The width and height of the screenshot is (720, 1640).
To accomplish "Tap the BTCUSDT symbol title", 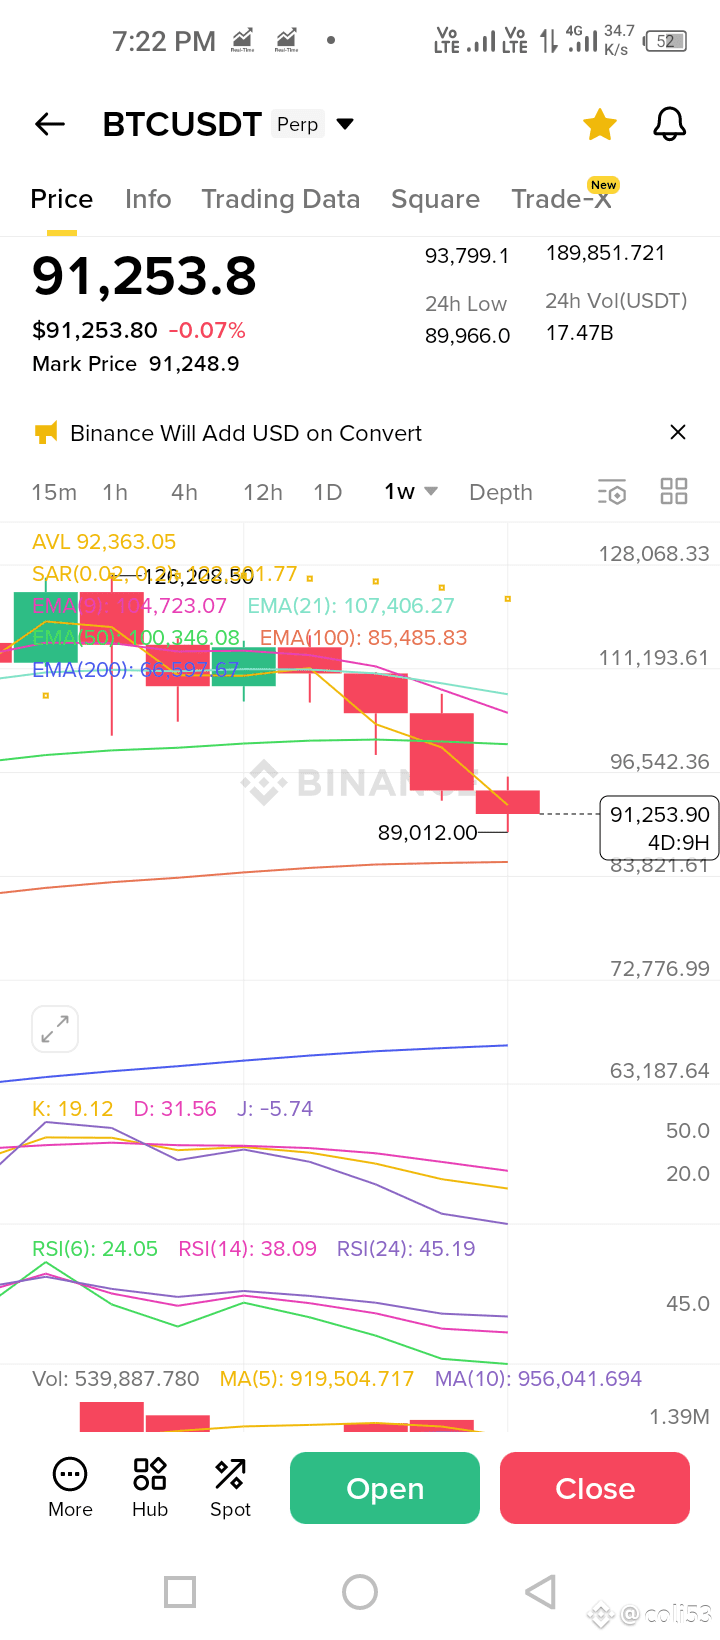I will click(x=182, y=124).
